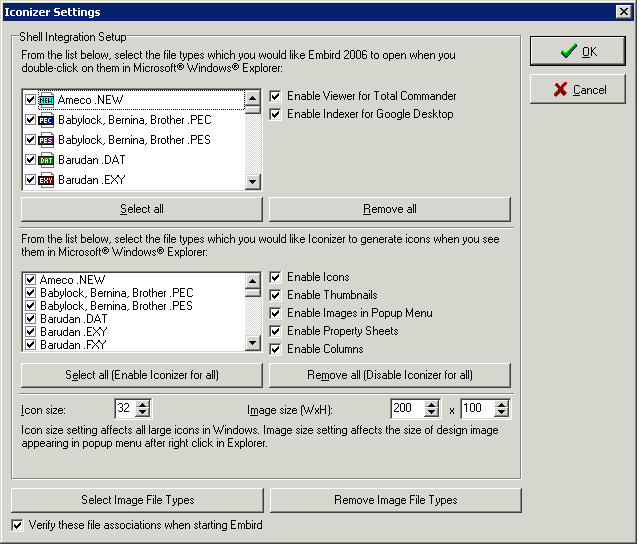Increase the Image width spinner value
This screenshot has width=640, height=544.
coord(431,404)
